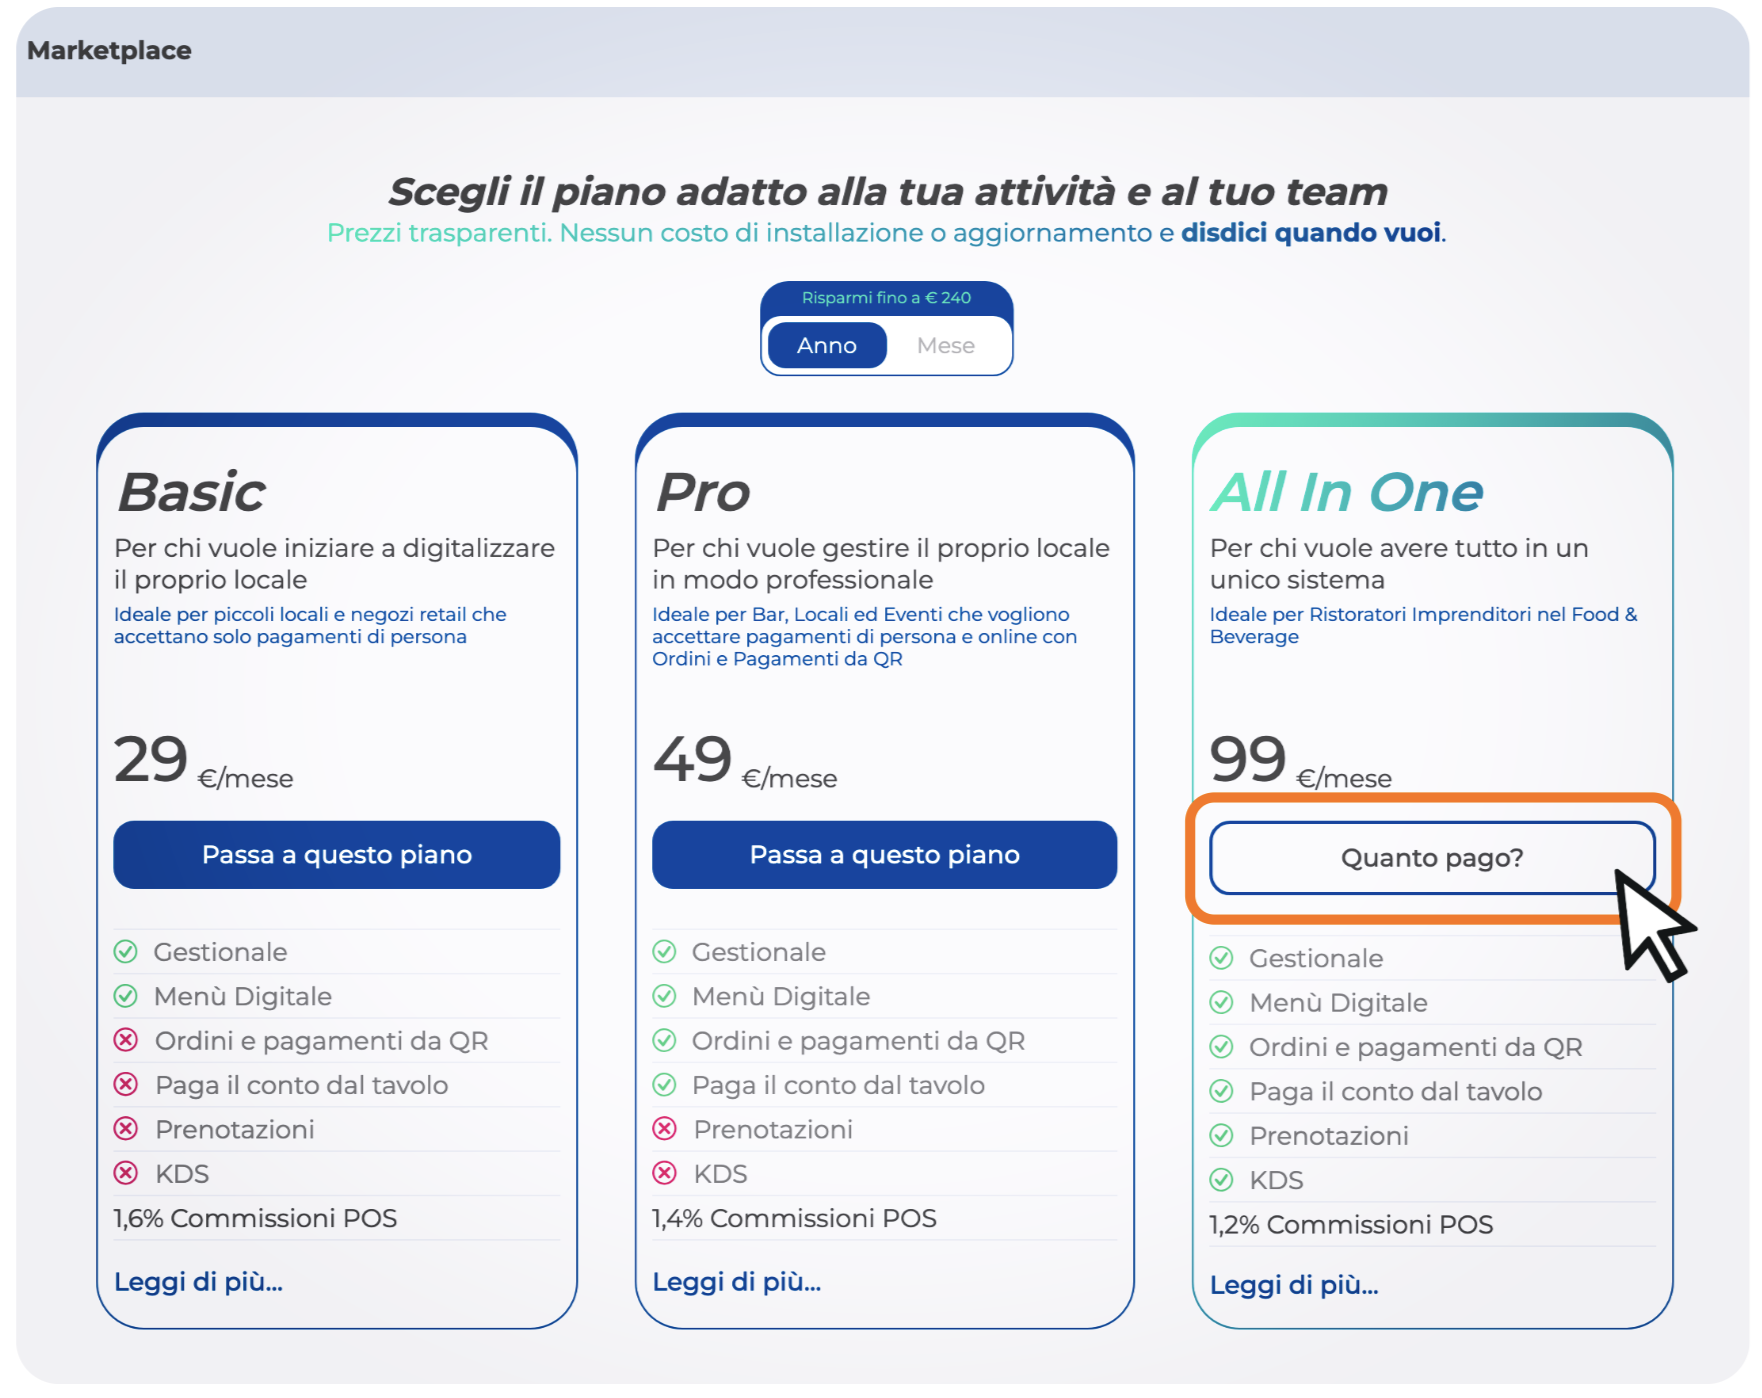The image size is (1762, 1398).
Task: Click the Quanto pago? button
Action: [x=1432, y=858]
